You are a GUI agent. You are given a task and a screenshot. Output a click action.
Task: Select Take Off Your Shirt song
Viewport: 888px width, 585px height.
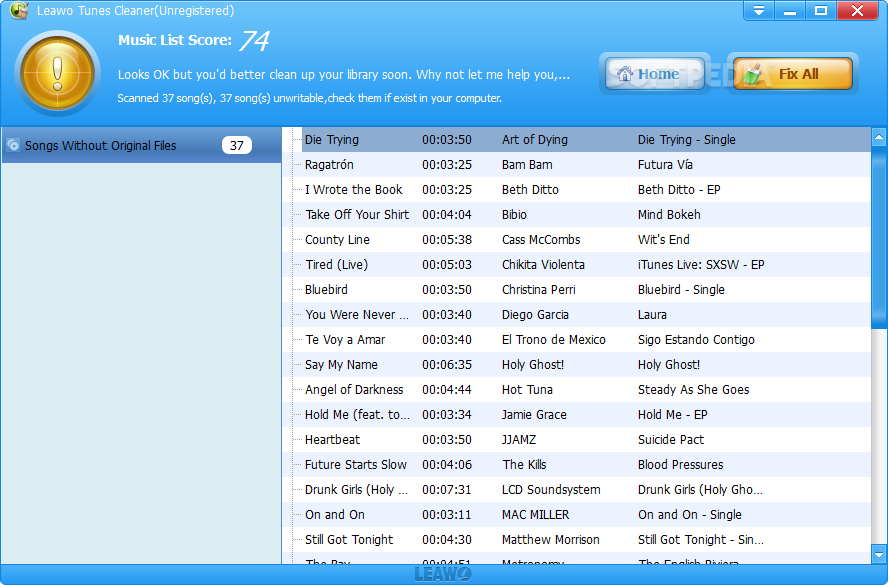click(357, 215)
